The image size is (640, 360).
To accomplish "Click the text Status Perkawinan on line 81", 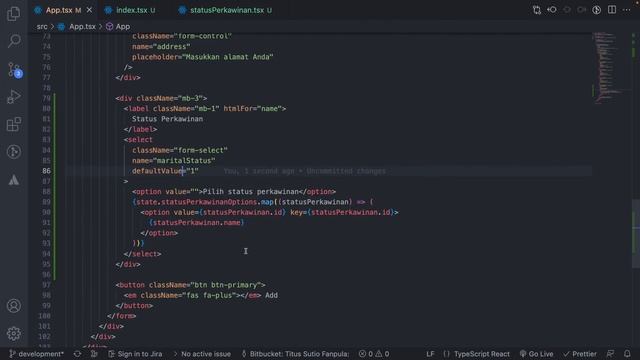I will point(167,119).
